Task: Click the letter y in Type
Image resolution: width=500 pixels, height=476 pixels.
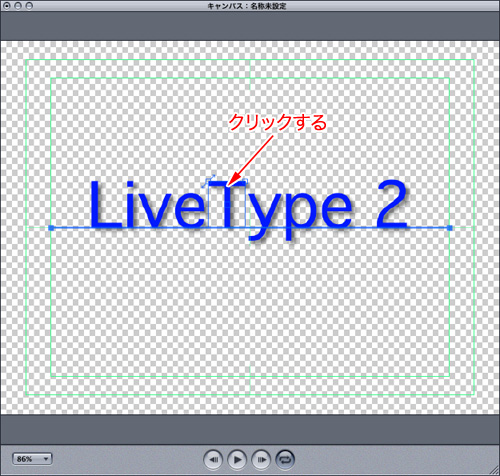Action: [x=265, y=217]
